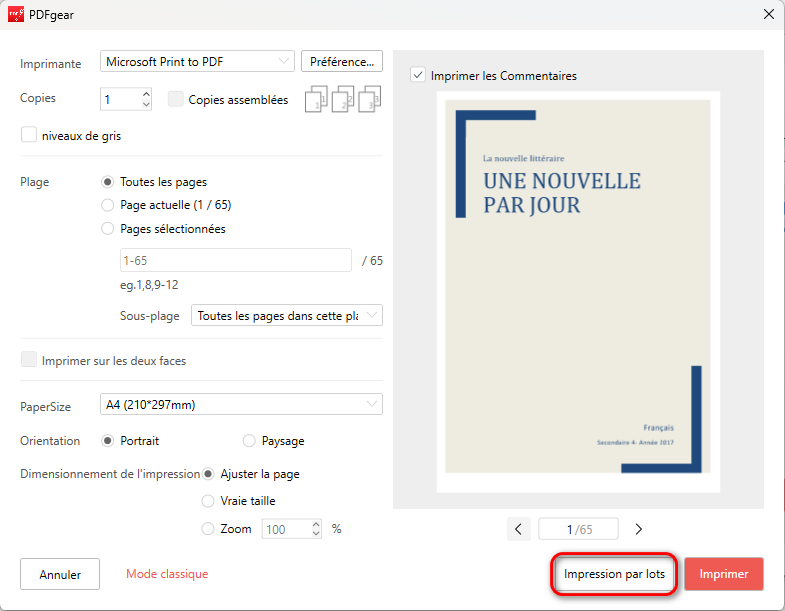Choose Vraie taille scaling option
The width and height of the screenshot is (785, 611).
(x=208, y=501)
